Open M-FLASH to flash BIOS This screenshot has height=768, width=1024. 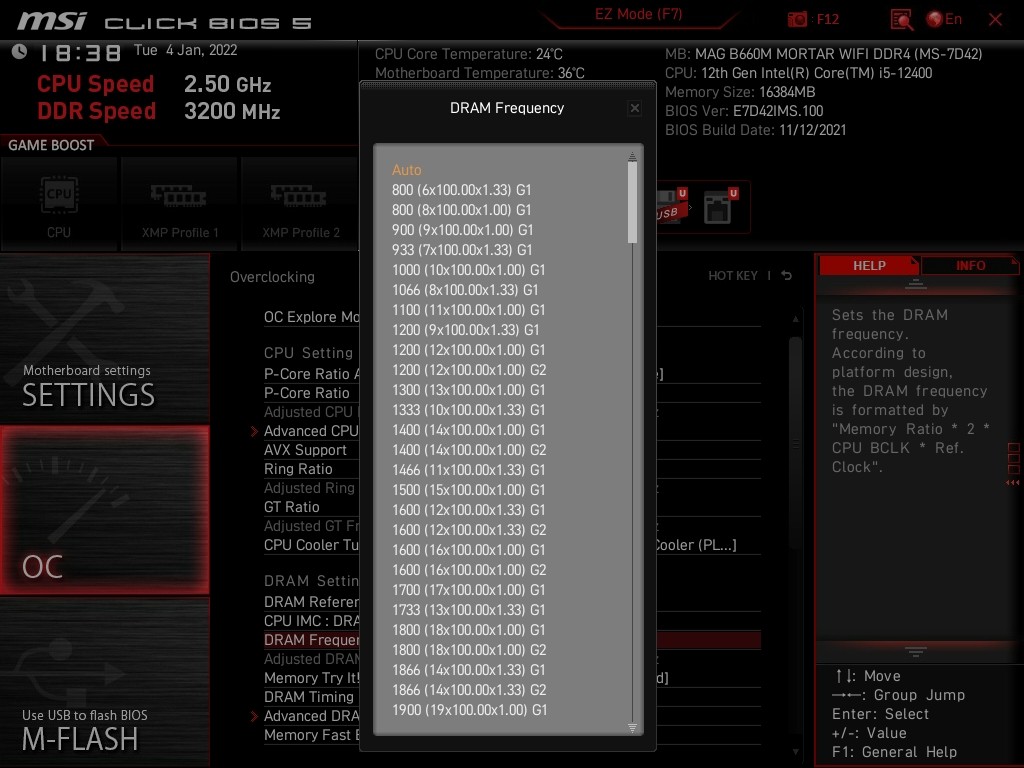click(104, 682)
